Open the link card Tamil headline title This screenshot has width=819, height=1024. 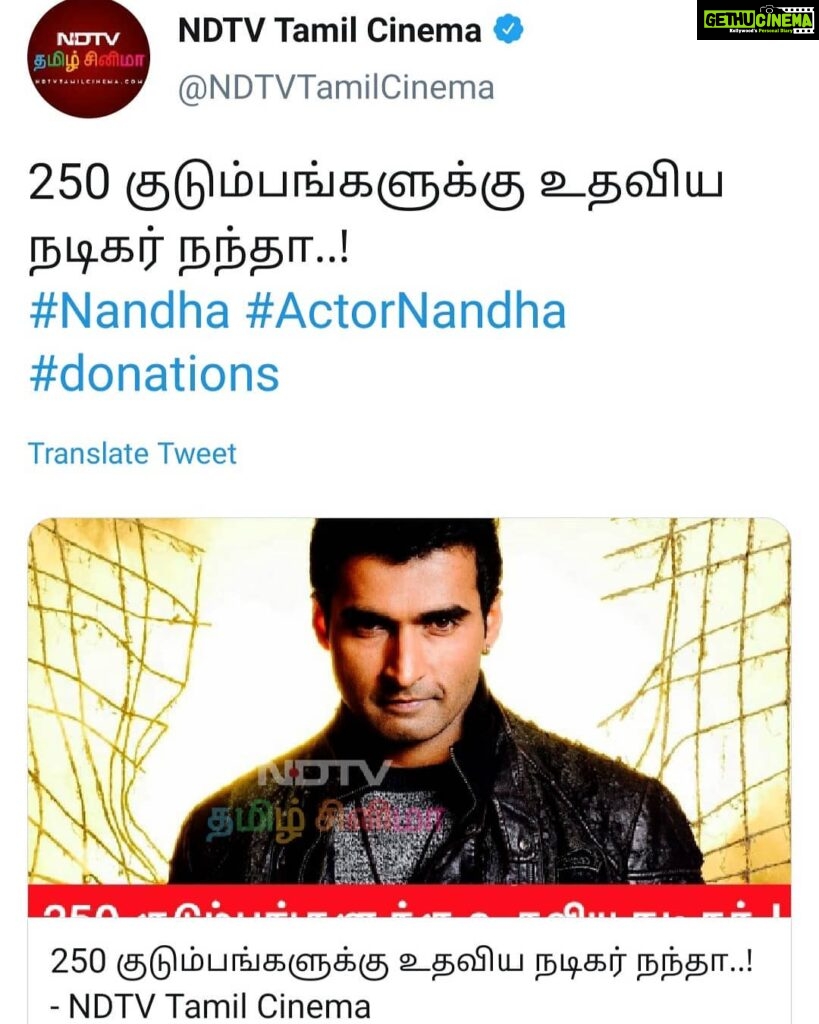(401, 963)
